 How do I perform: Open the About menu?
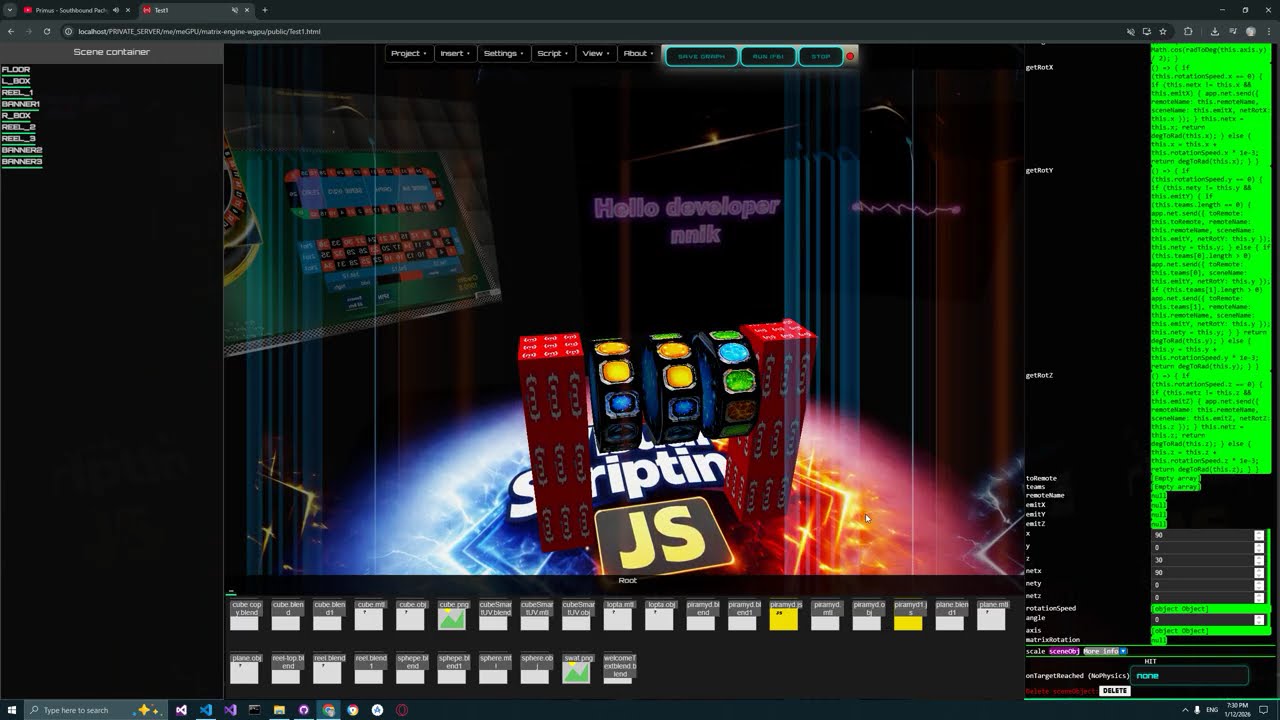638,53
